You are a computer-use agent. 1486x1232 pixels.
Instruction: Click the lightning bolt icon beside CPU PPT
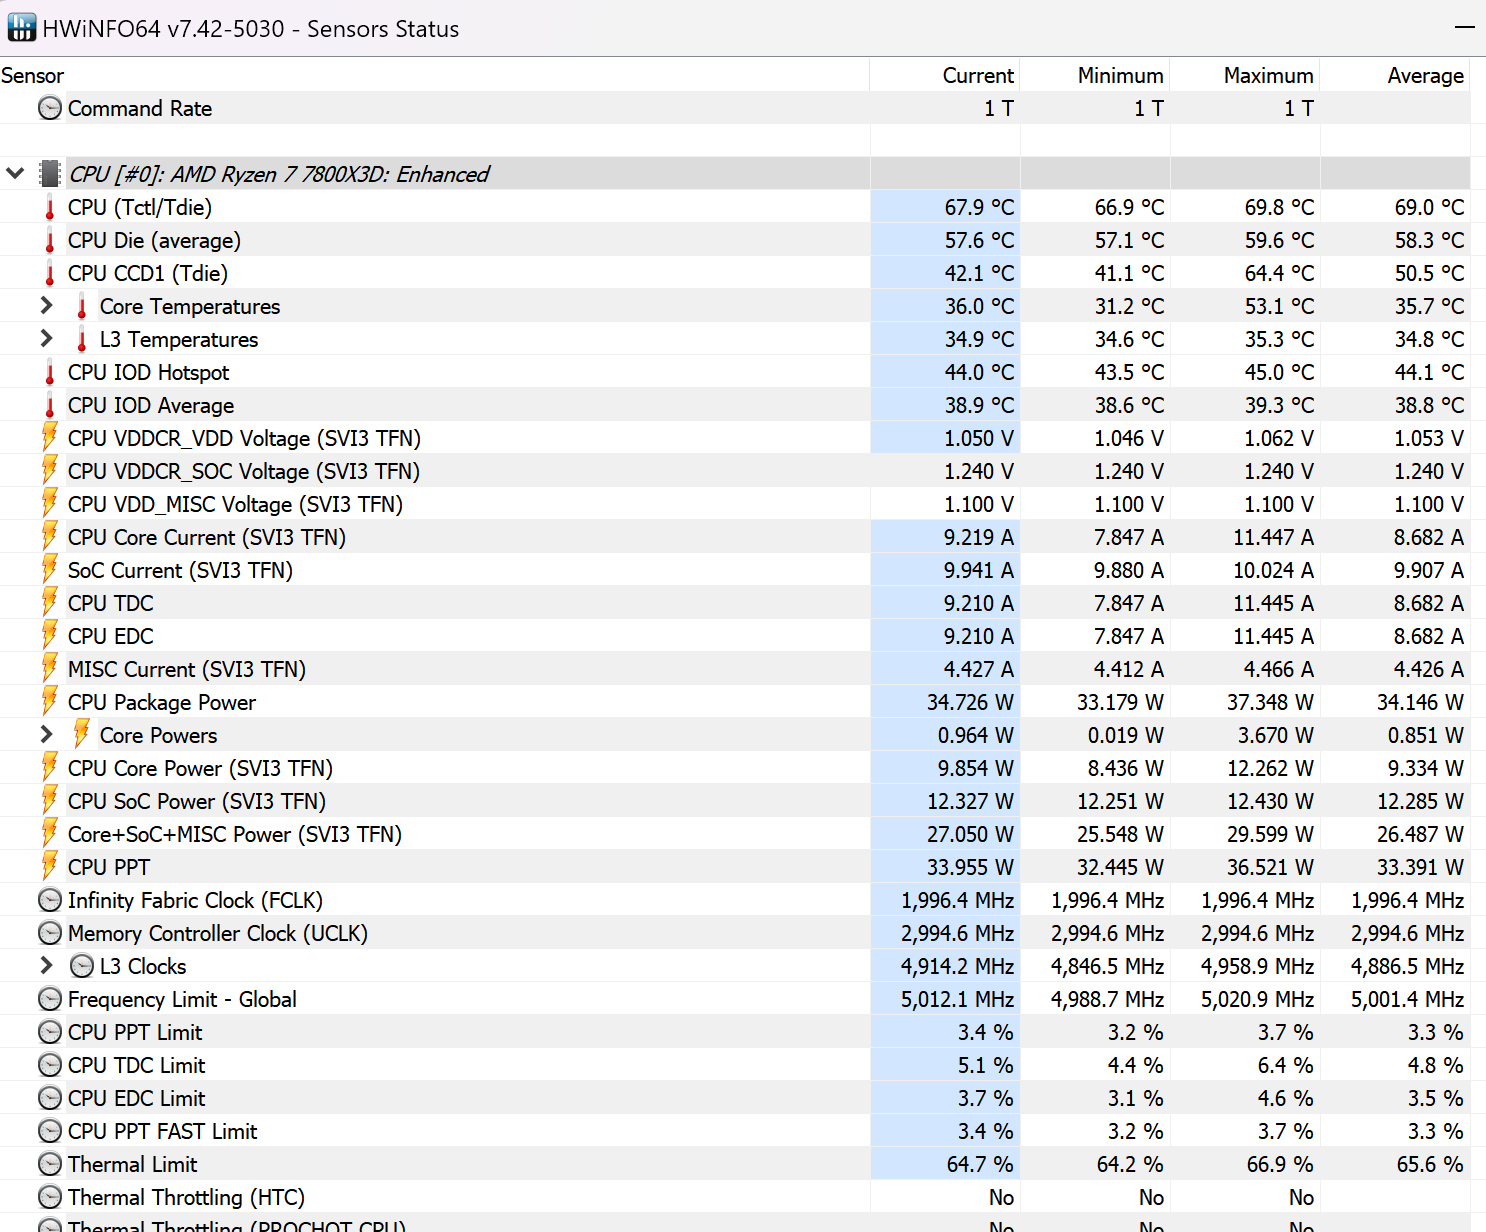coord(49,866)
